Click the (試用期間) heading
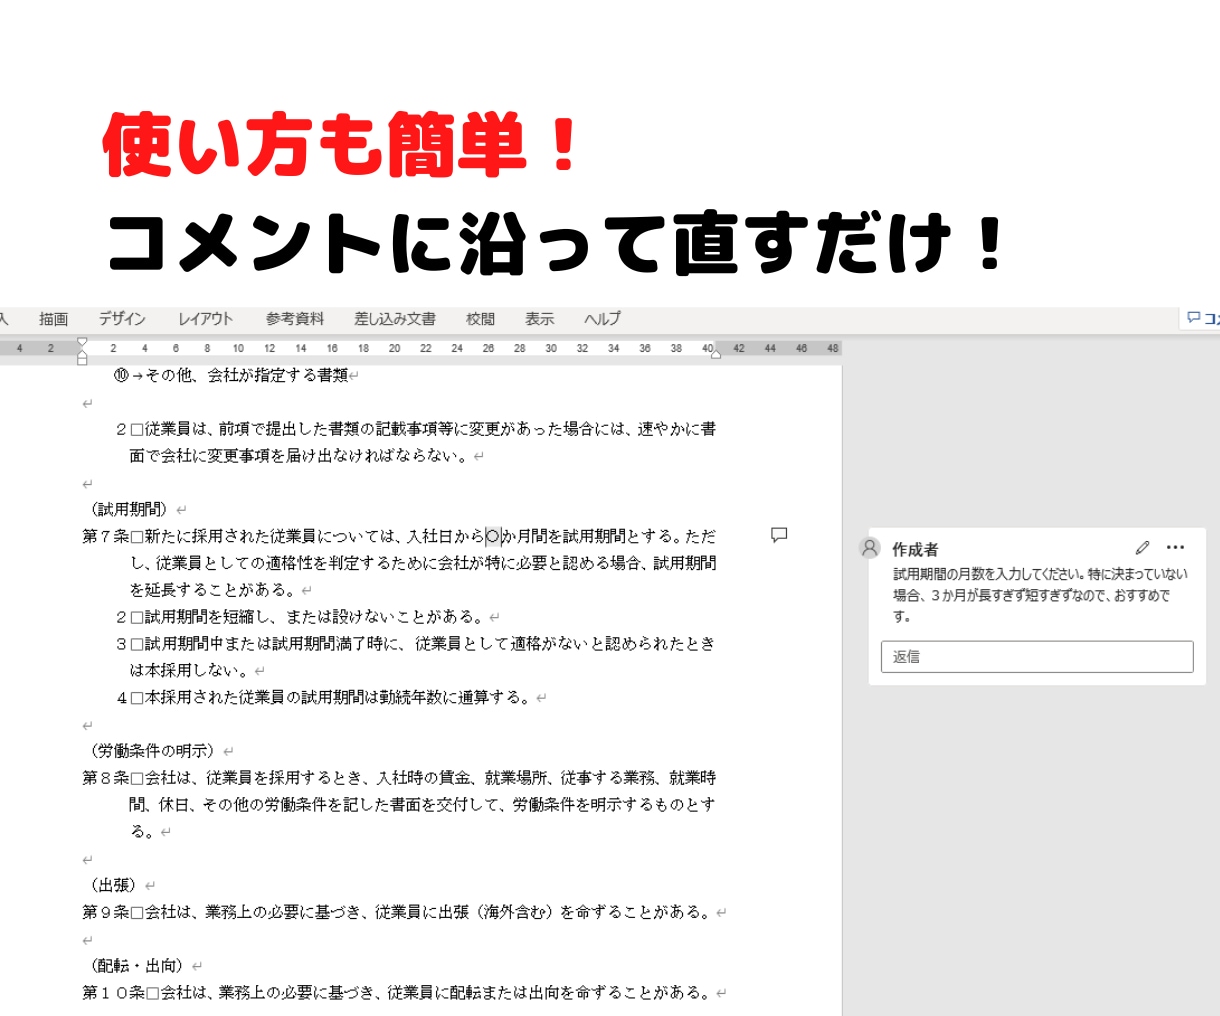Screen dimensions: 1220x1016 [130, 509]
